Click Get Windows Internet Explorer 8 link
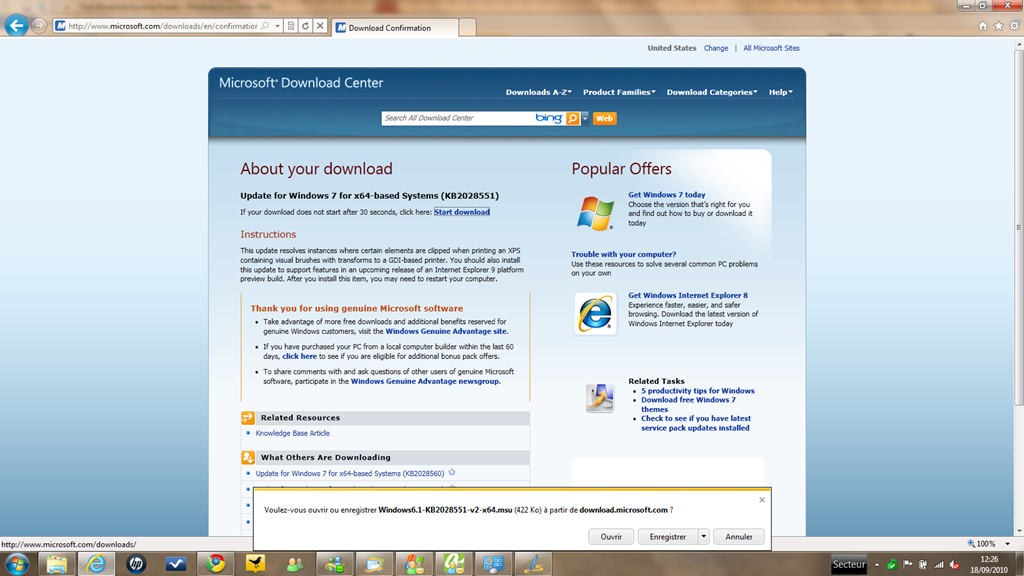Viewport: 1024px width, 576px height. (688, 295)
